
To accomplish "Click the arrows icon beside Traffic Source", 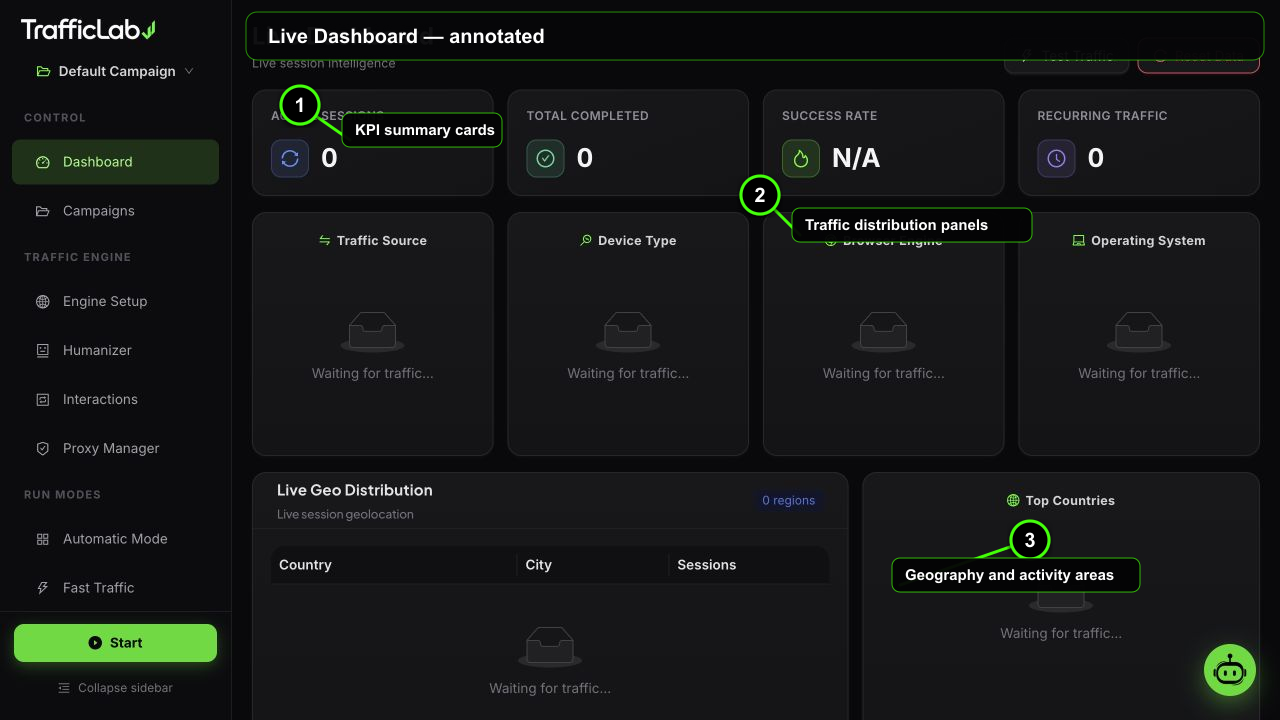I will (x=324, y=240).
